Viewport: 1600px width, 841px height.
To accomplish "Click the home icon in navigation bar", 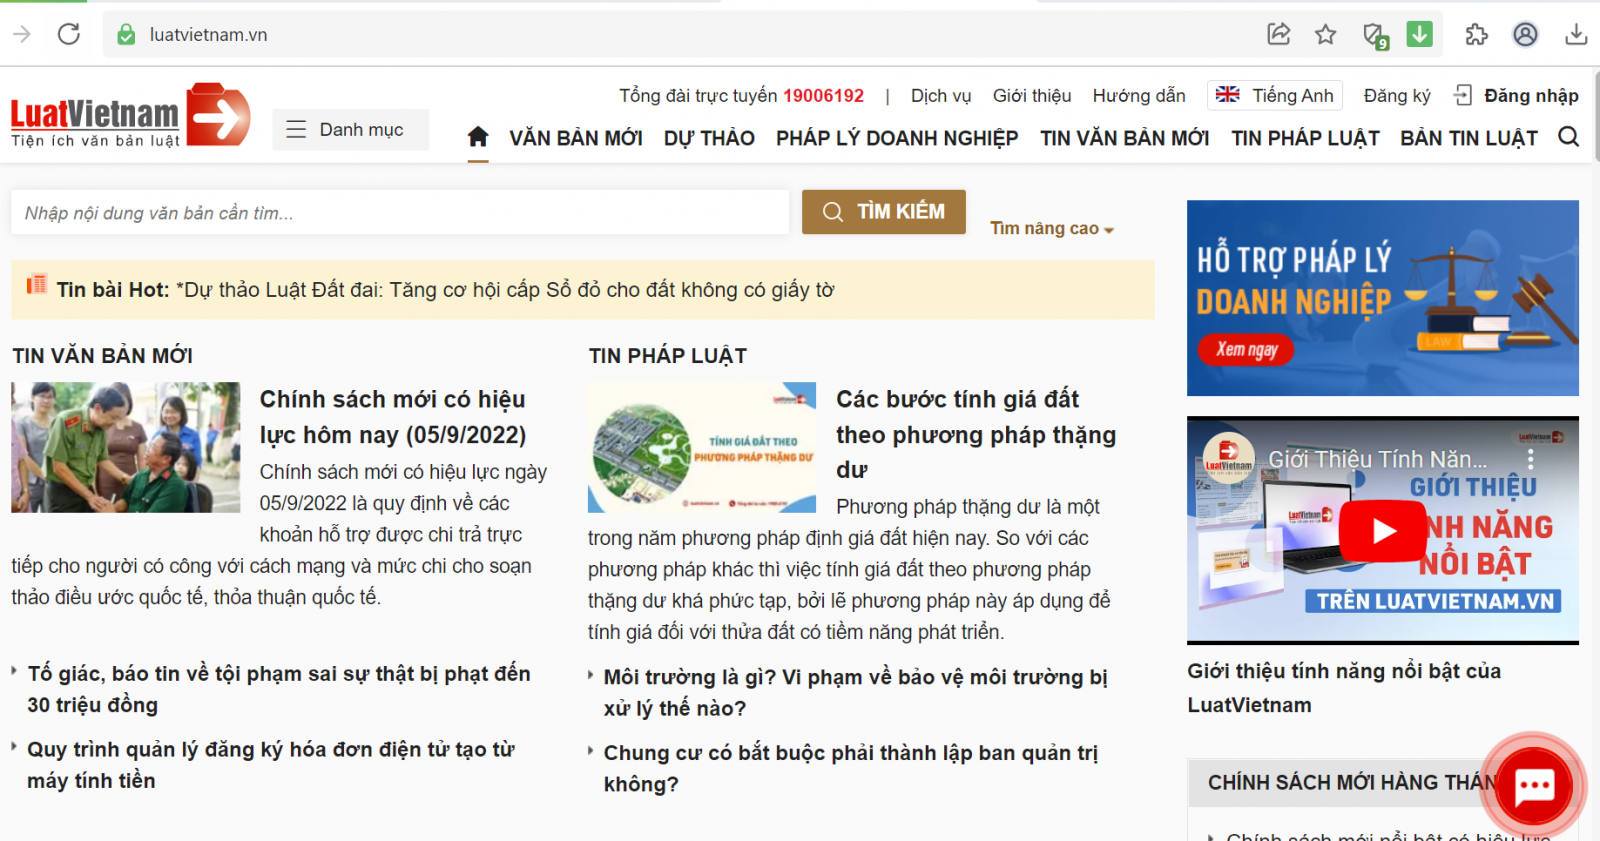I will (478, 137).
